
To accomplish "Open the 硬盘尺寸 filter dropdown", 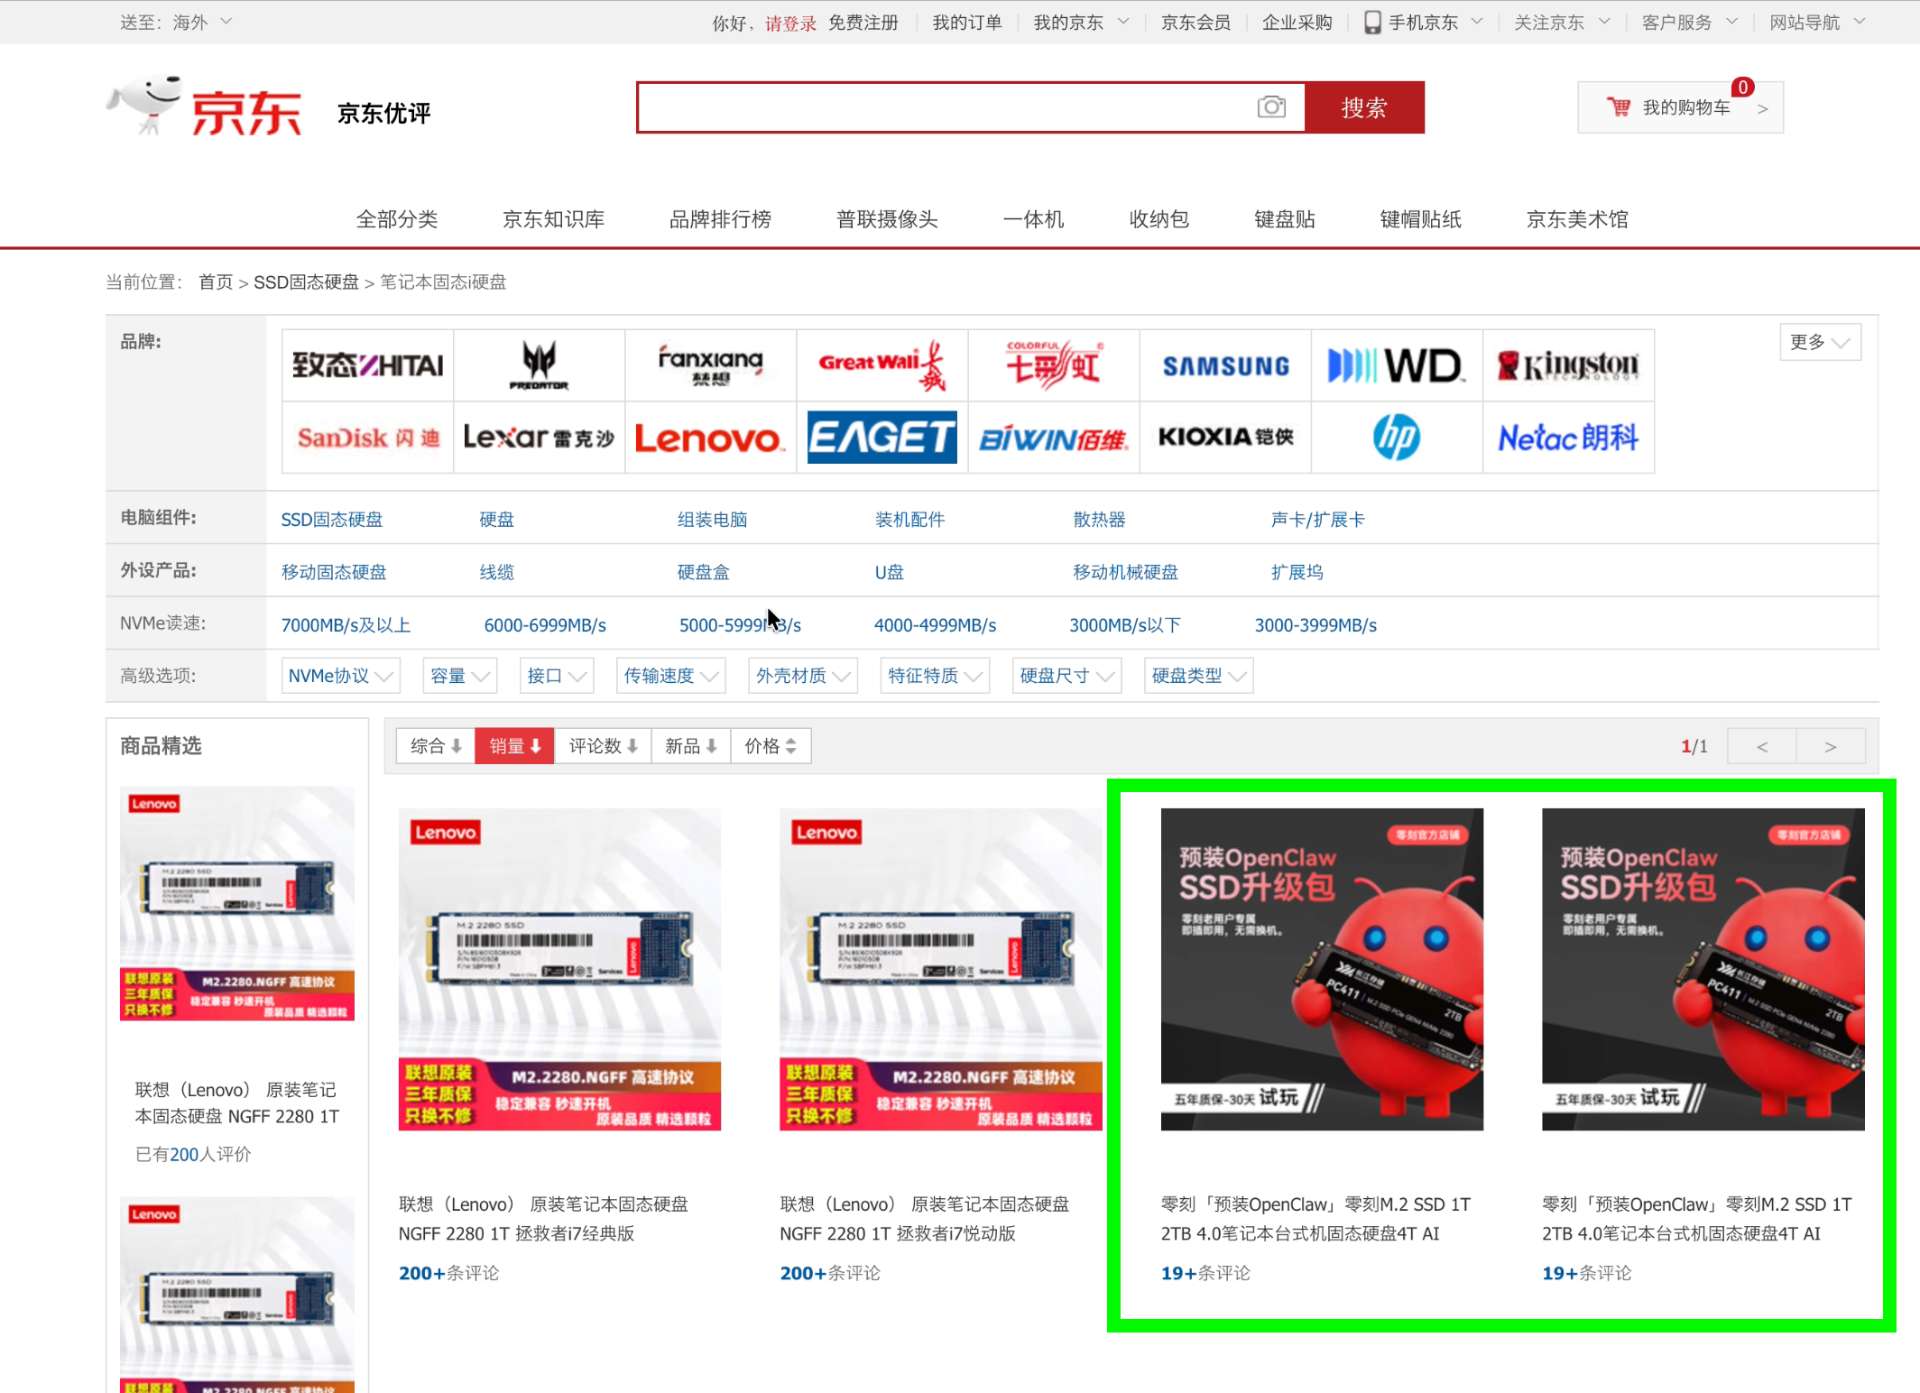I will coord(1067,676).
